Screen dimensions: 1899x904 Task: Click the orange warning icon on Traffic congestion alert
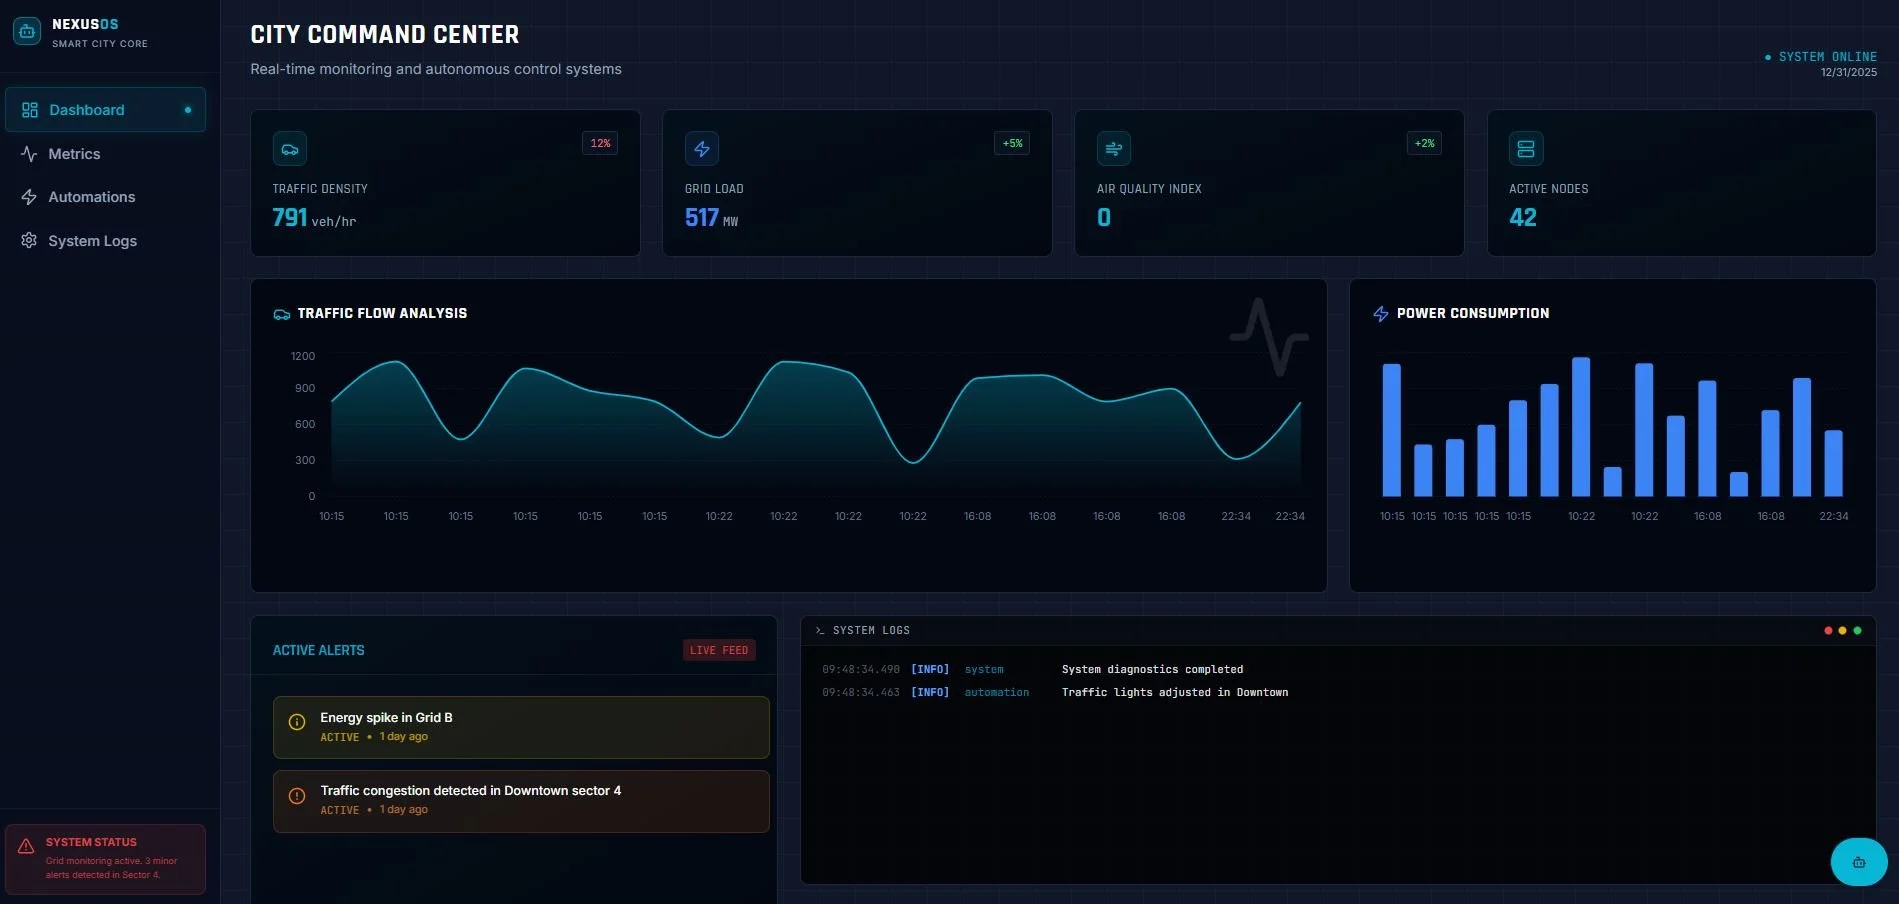click(x=297, y=796)
